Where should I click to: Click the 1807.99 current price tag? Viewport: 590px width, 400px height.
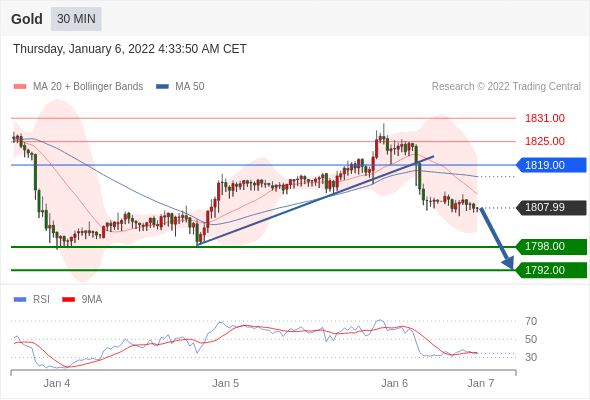point(551,207)
